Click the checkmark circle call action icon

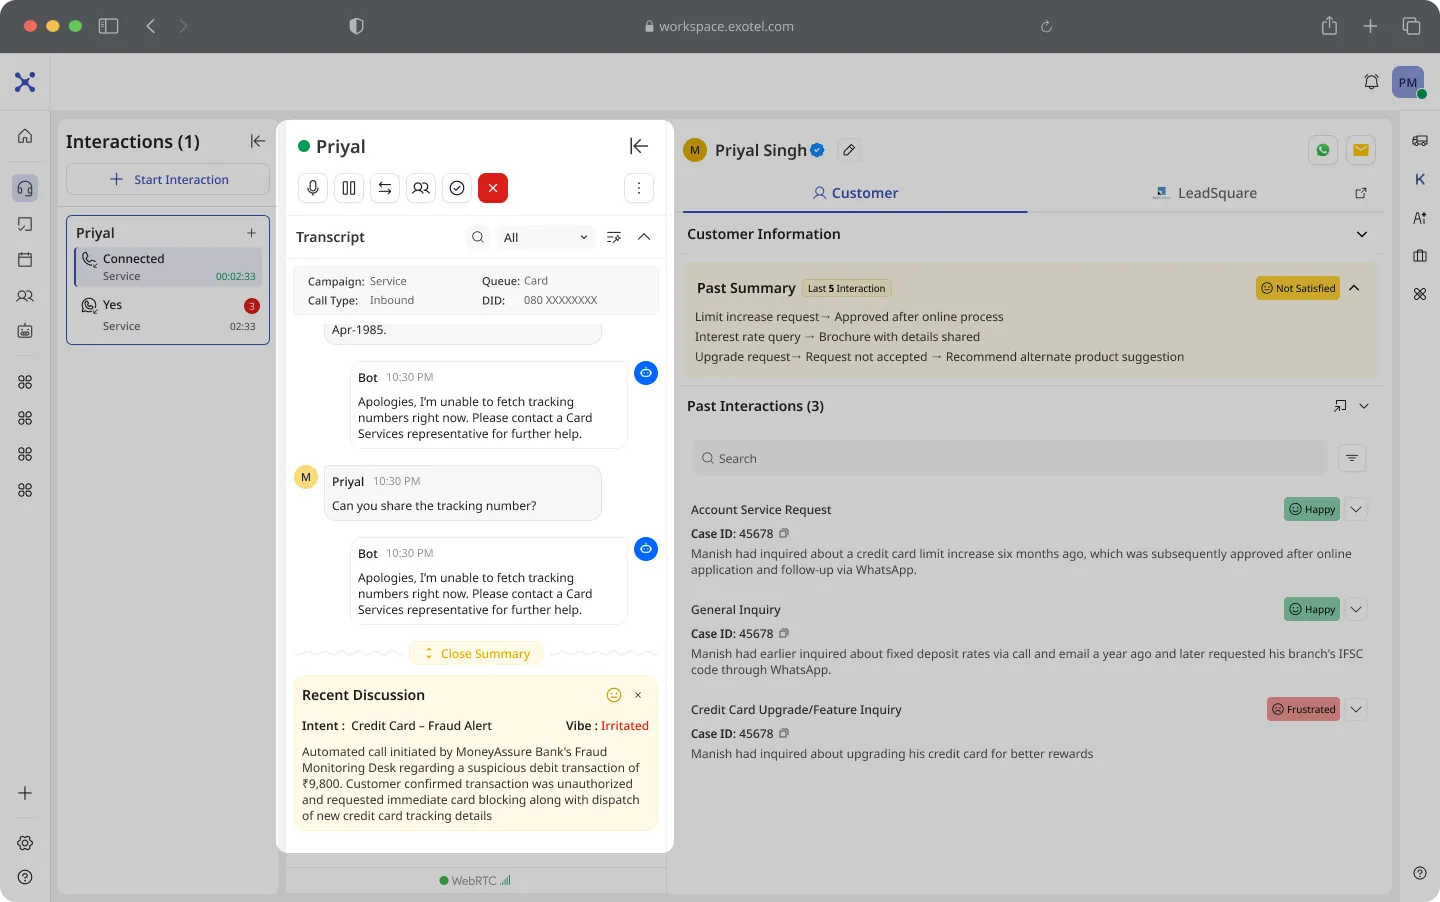pos(457,188)
